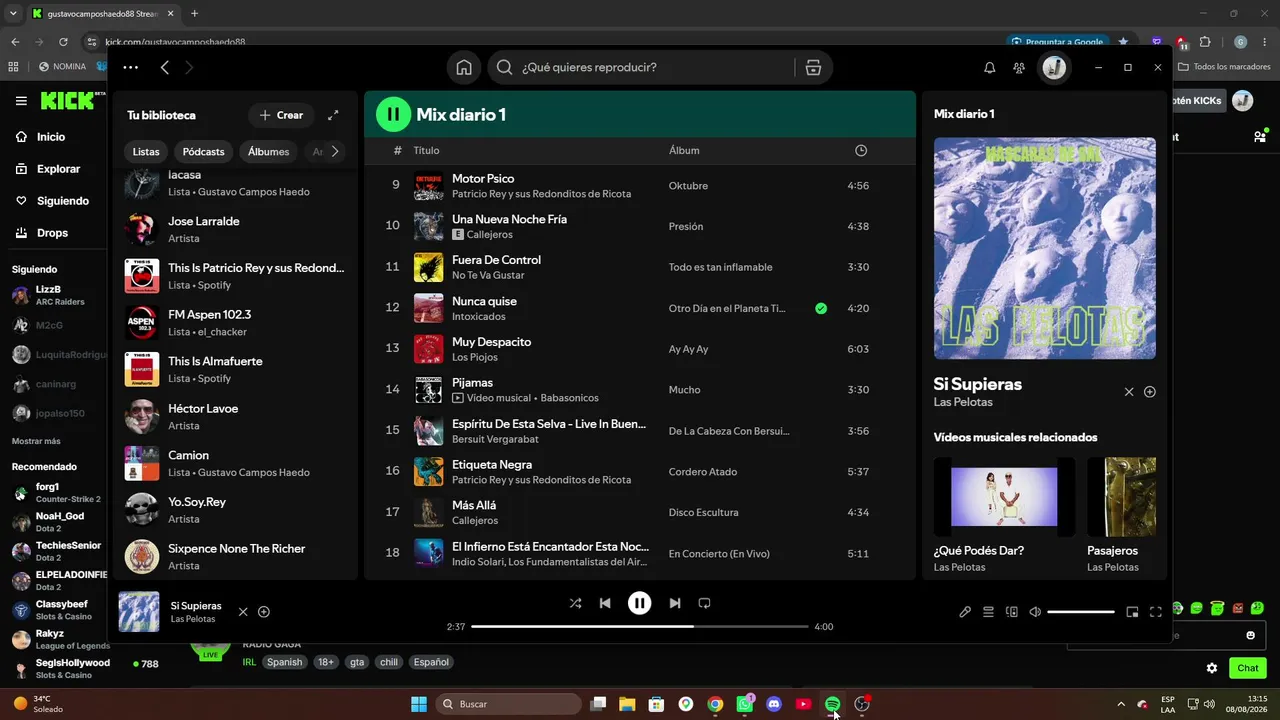Image resolution: width=1280 pixels, height=720 pixels.
Task: Open the ¿Qué Podés Dar? video thumbnail
Action: point(1004,497)
